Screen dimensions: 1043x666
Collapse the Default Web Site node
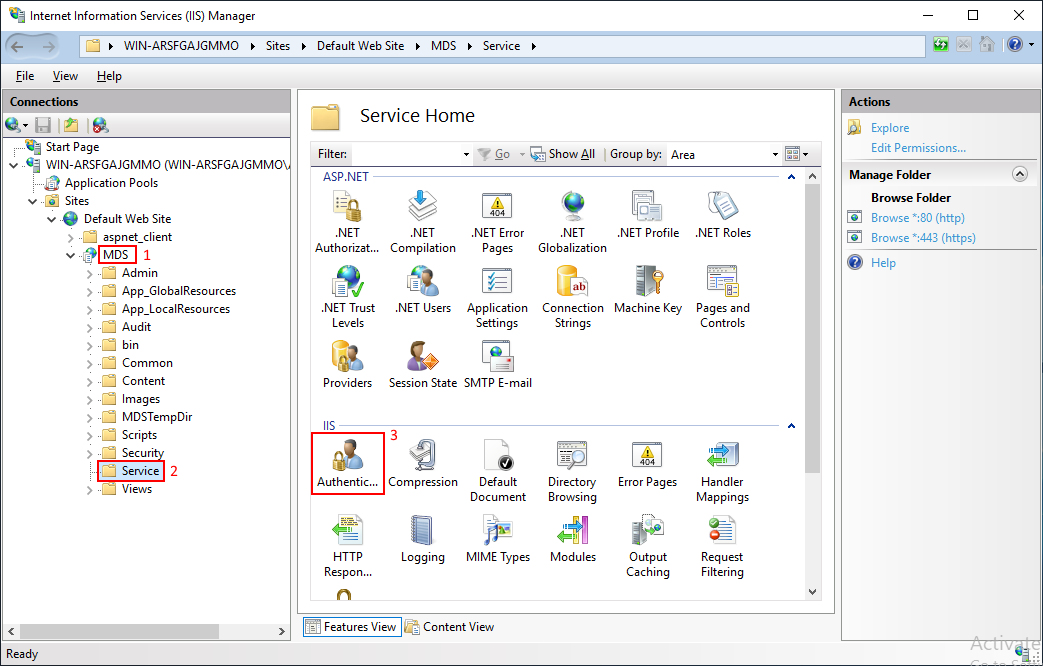coord(52,219)
